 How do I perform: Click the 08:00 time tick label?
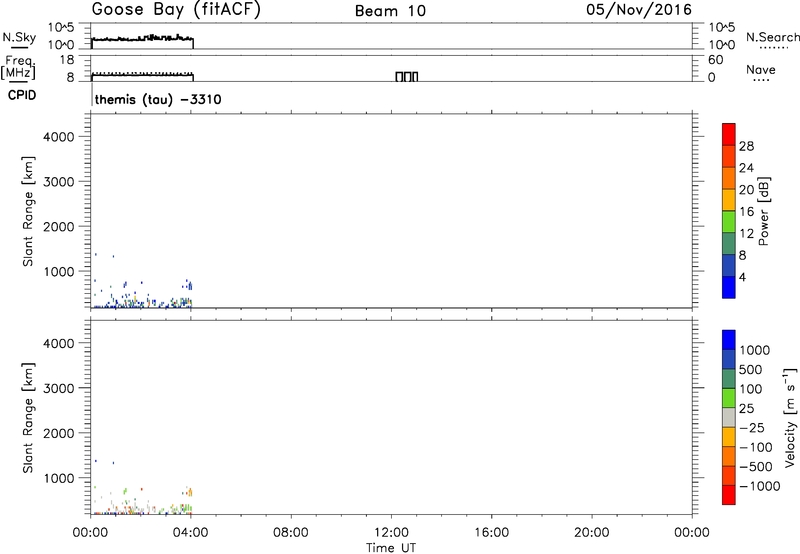coord(291,533)
